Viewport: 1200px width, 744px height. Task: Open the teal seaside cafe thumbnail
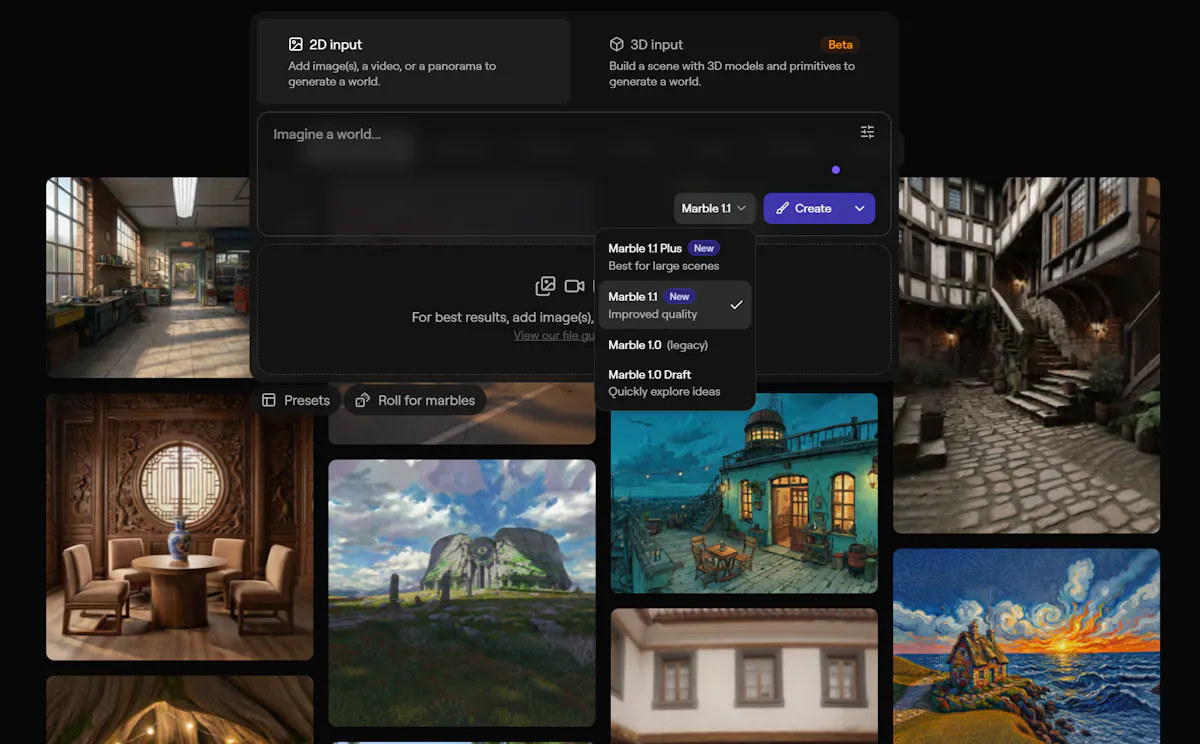744,492
